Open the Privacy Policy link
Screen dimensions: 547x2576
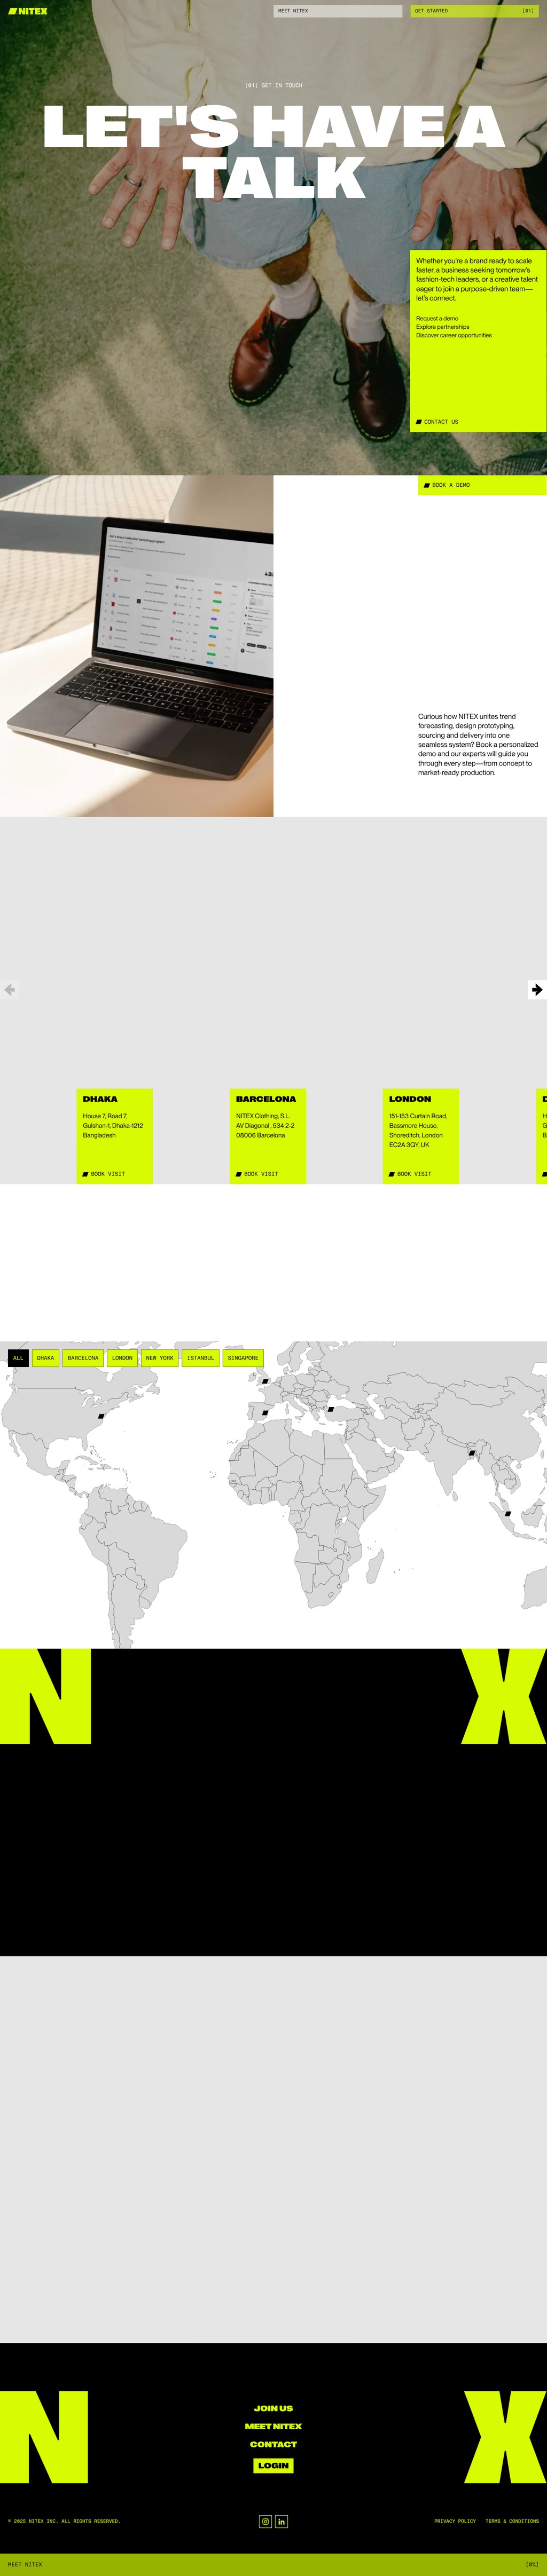pos(455,2521)
